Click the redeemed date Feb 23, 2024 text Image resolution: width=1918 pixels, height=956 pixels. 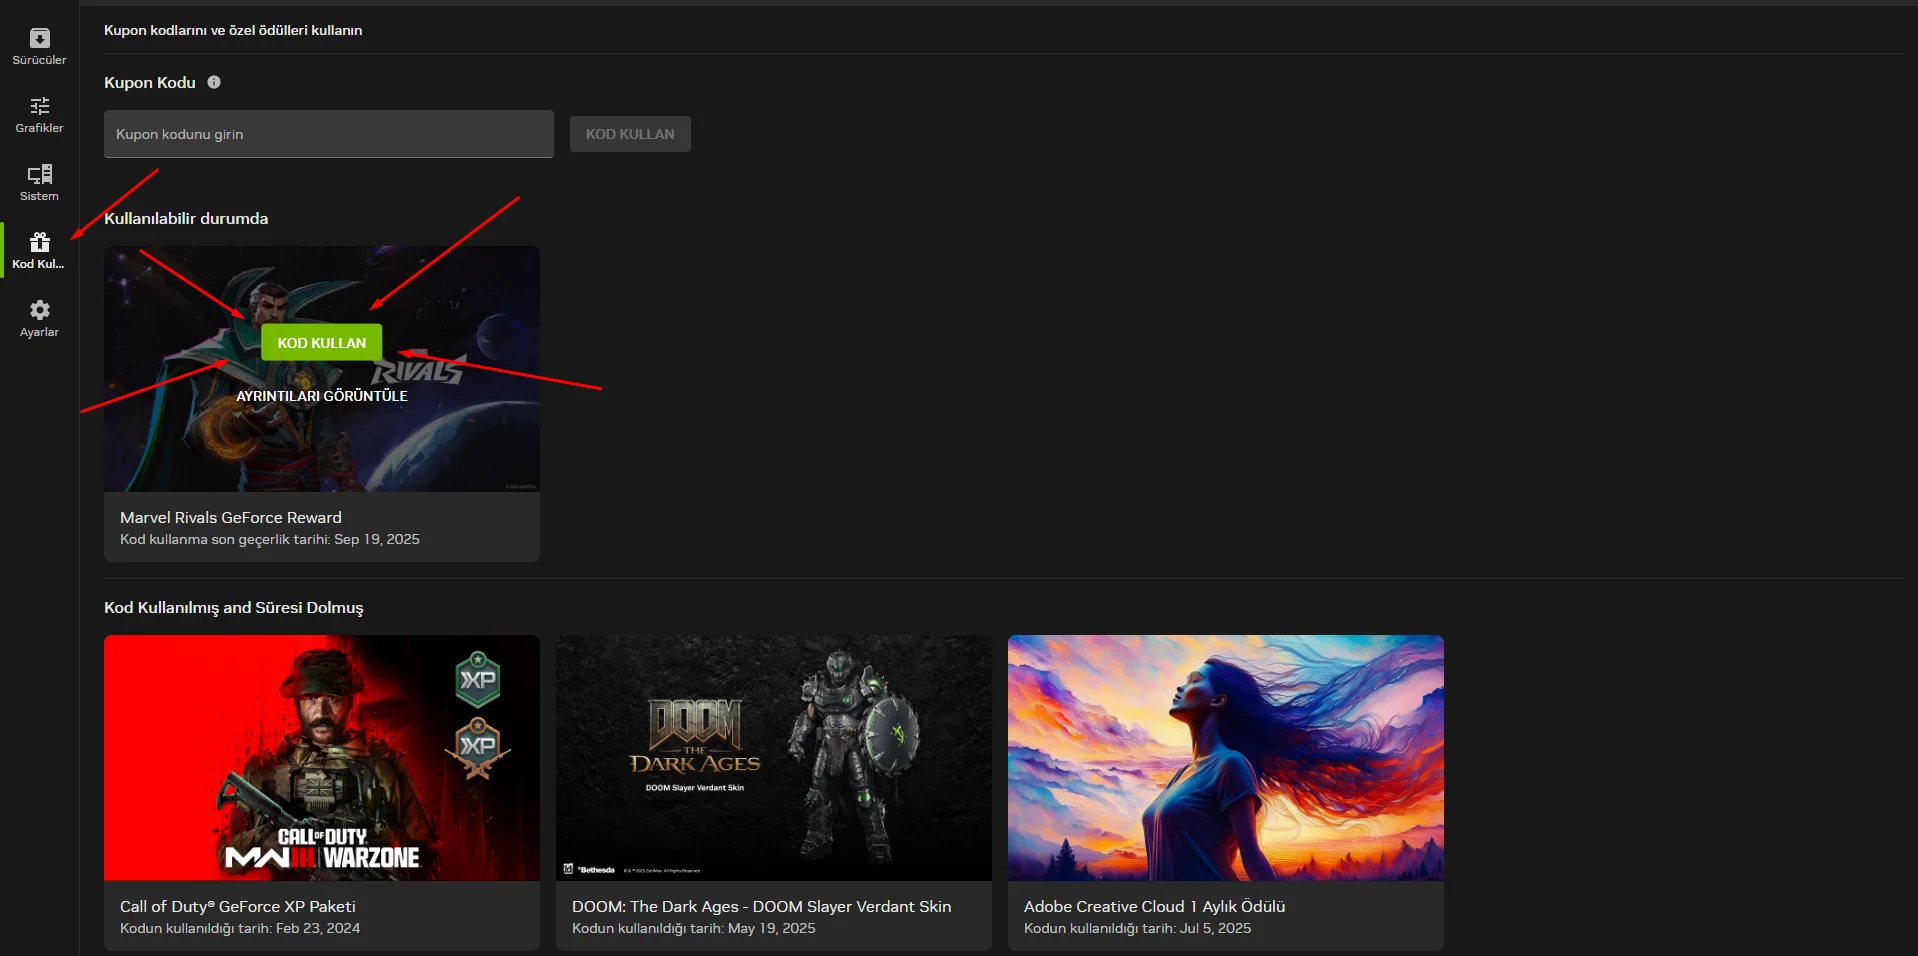[318, 928]
